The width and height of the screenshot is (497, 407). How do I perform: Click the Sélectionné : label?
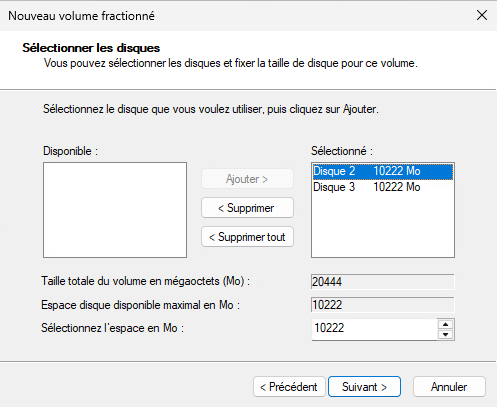(x=342, y=151)
